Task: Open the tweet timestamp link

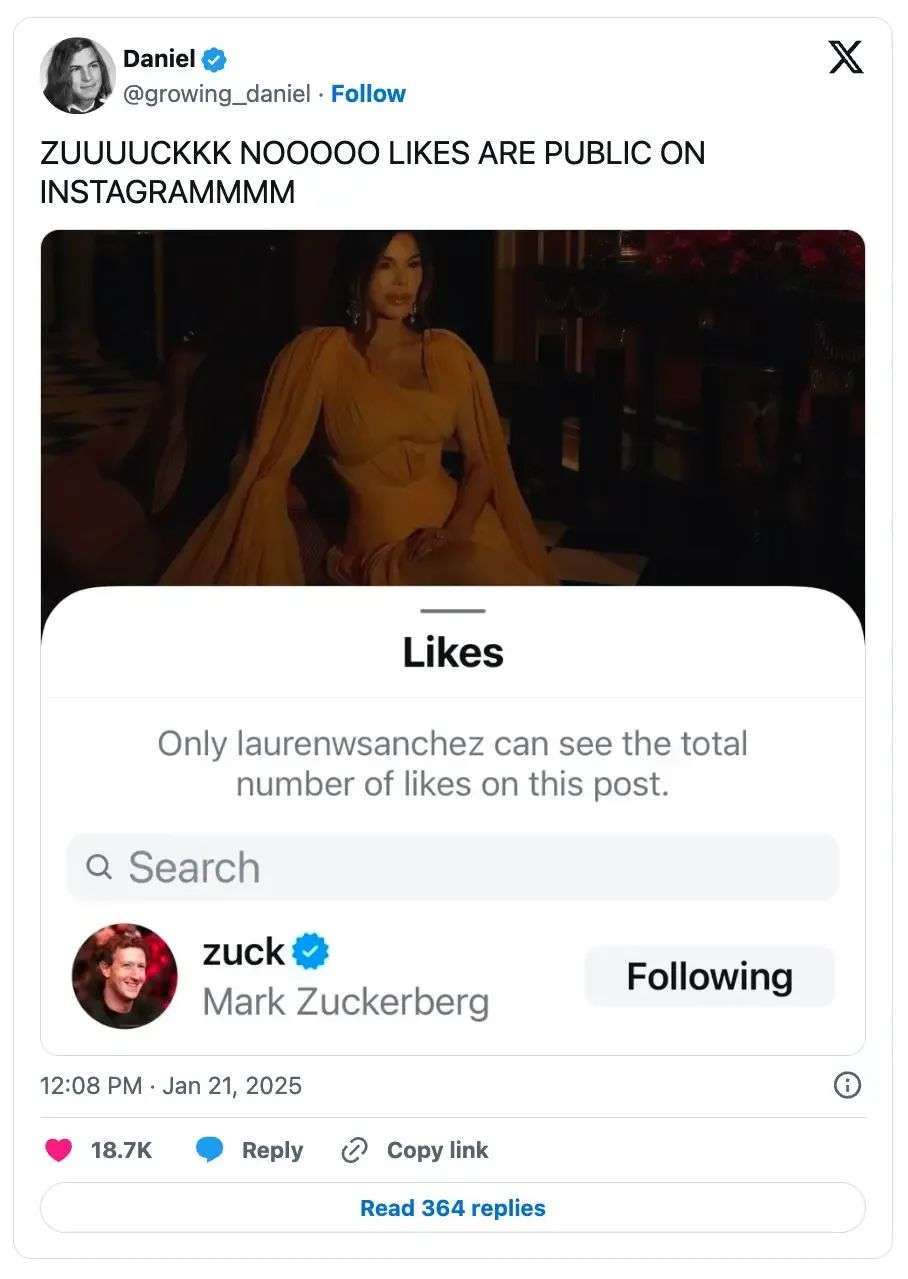Action: point(171,1085)
